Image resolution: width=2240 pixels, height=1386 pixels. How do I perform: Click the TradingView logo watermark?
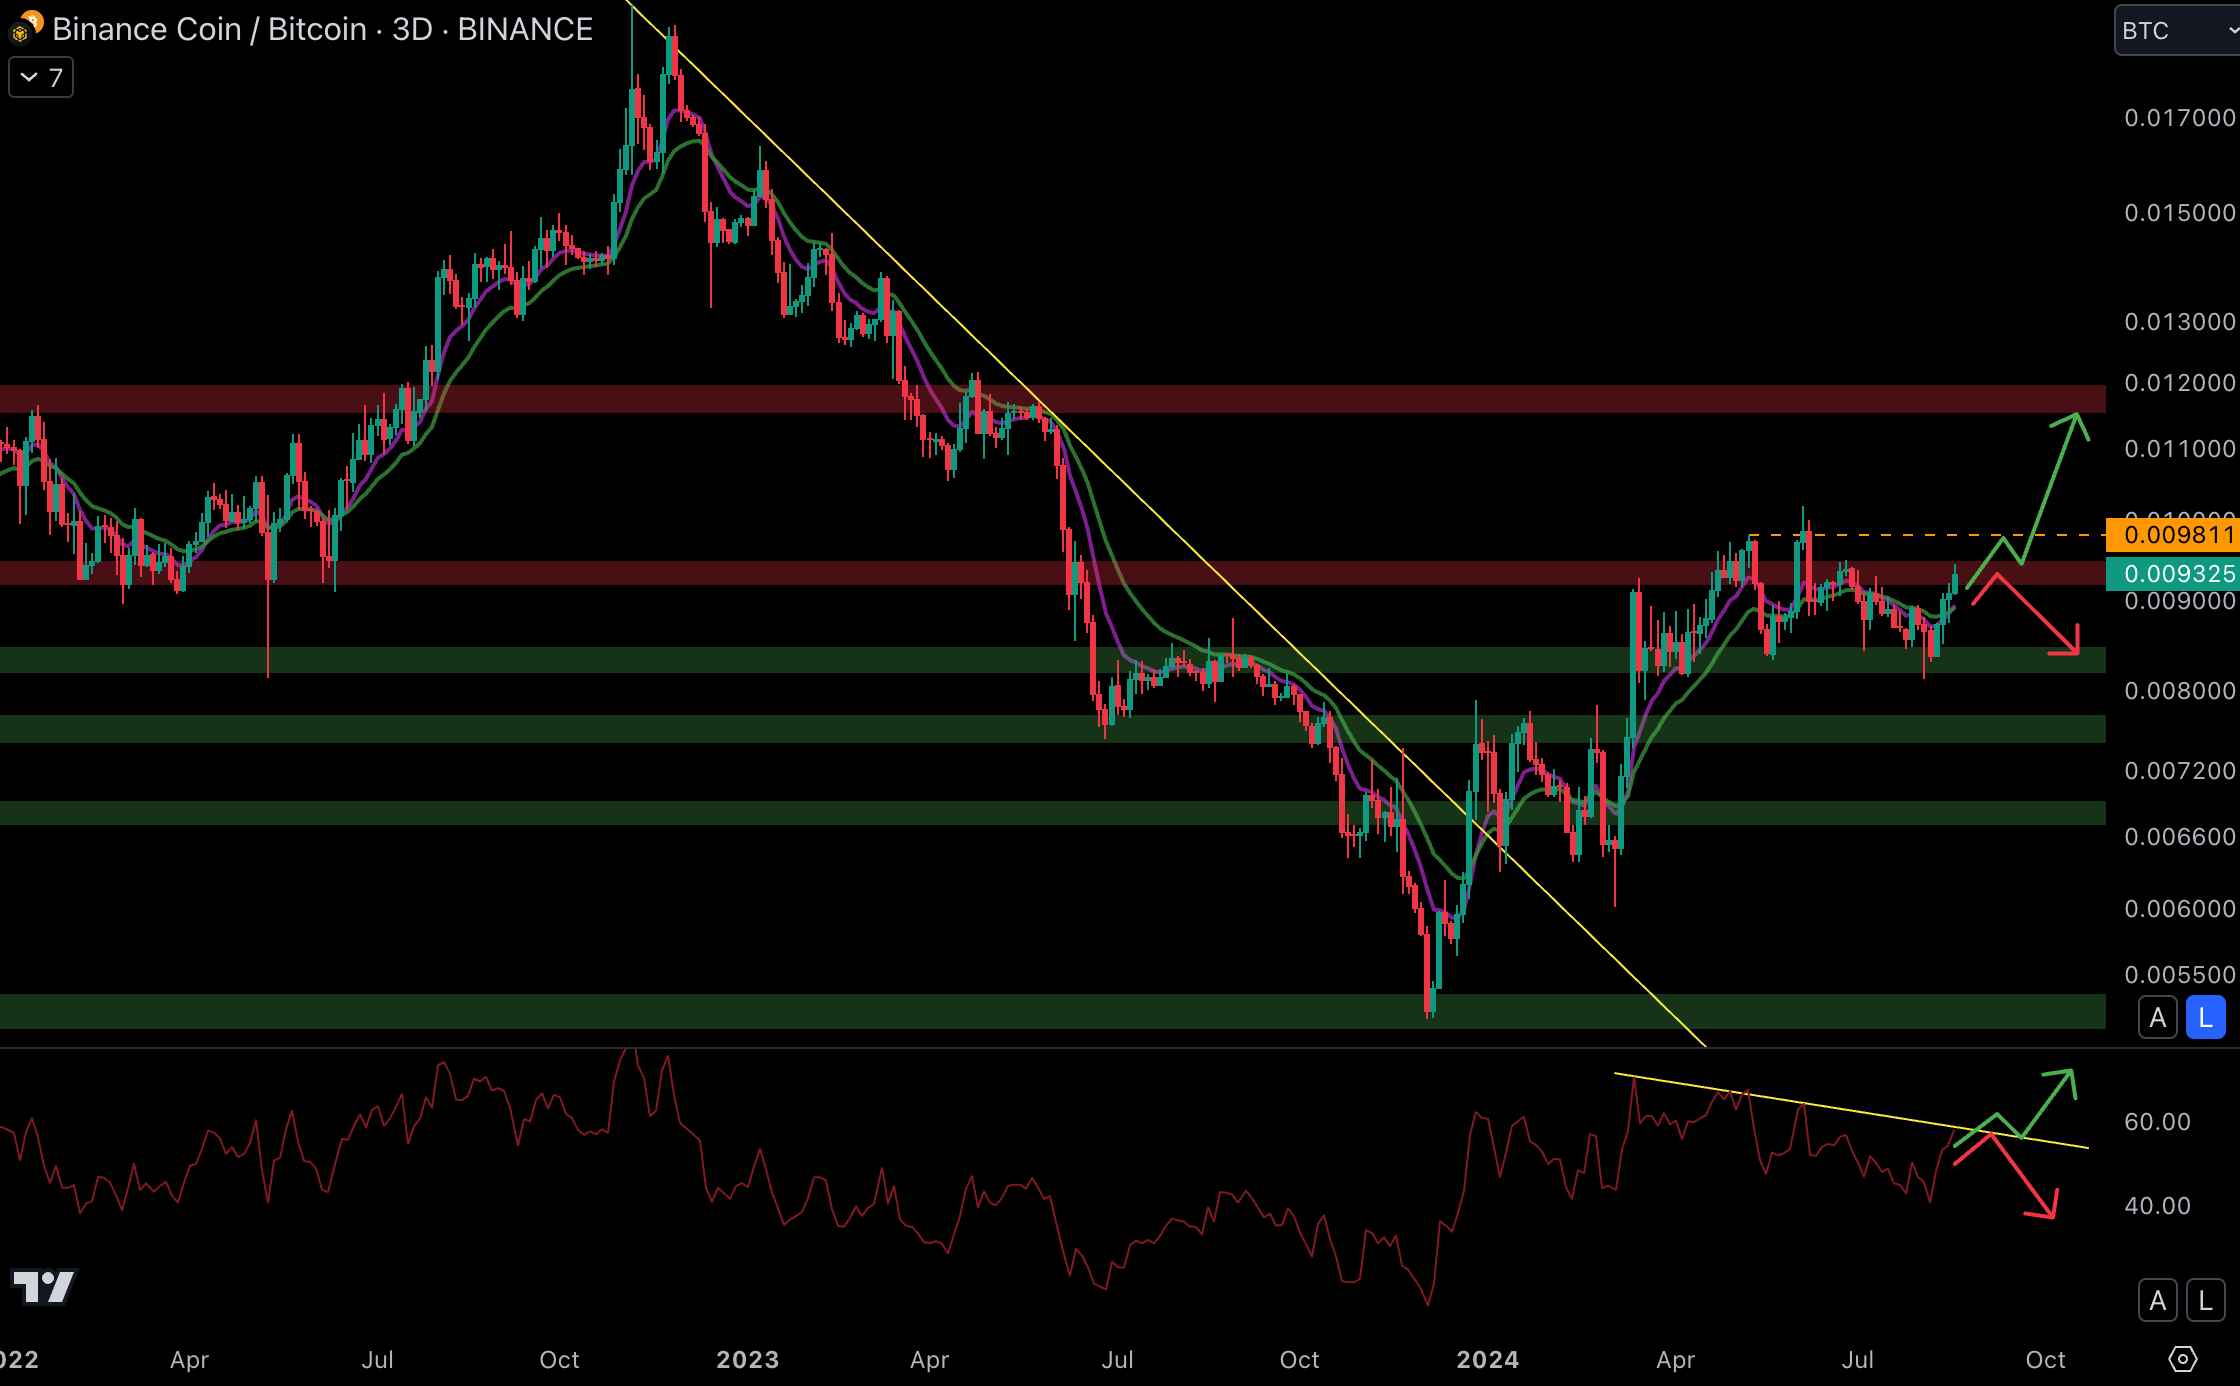pos(44,1287)
